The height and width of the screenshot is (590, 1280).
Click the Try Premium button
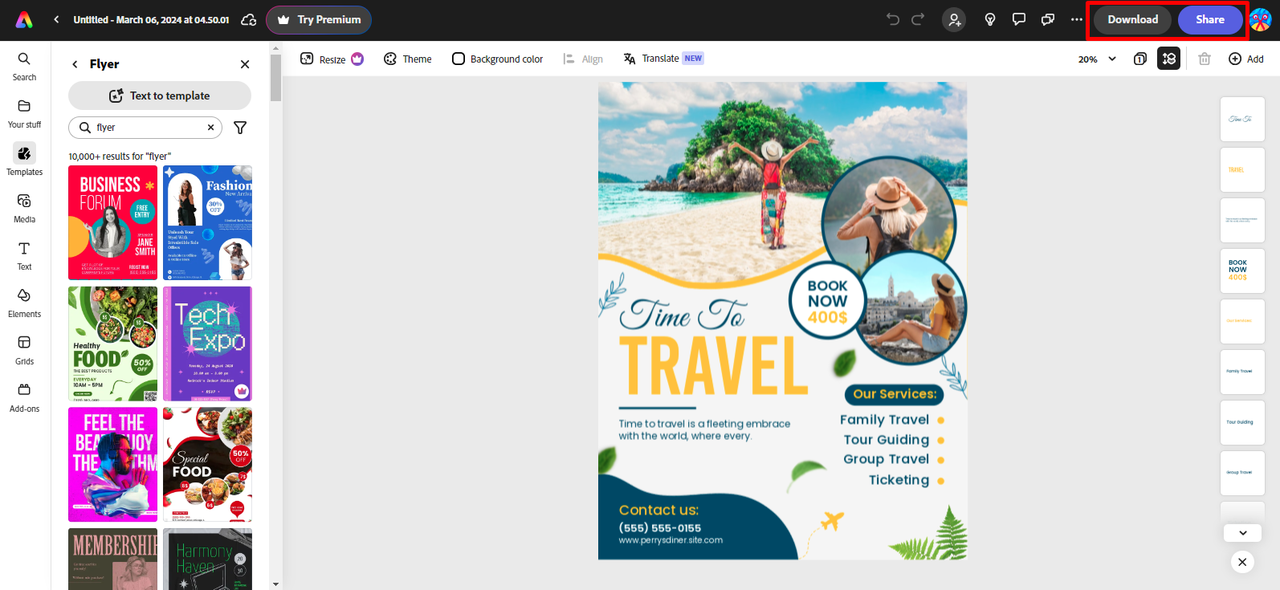pyautogui.click(x=319, y=20)
